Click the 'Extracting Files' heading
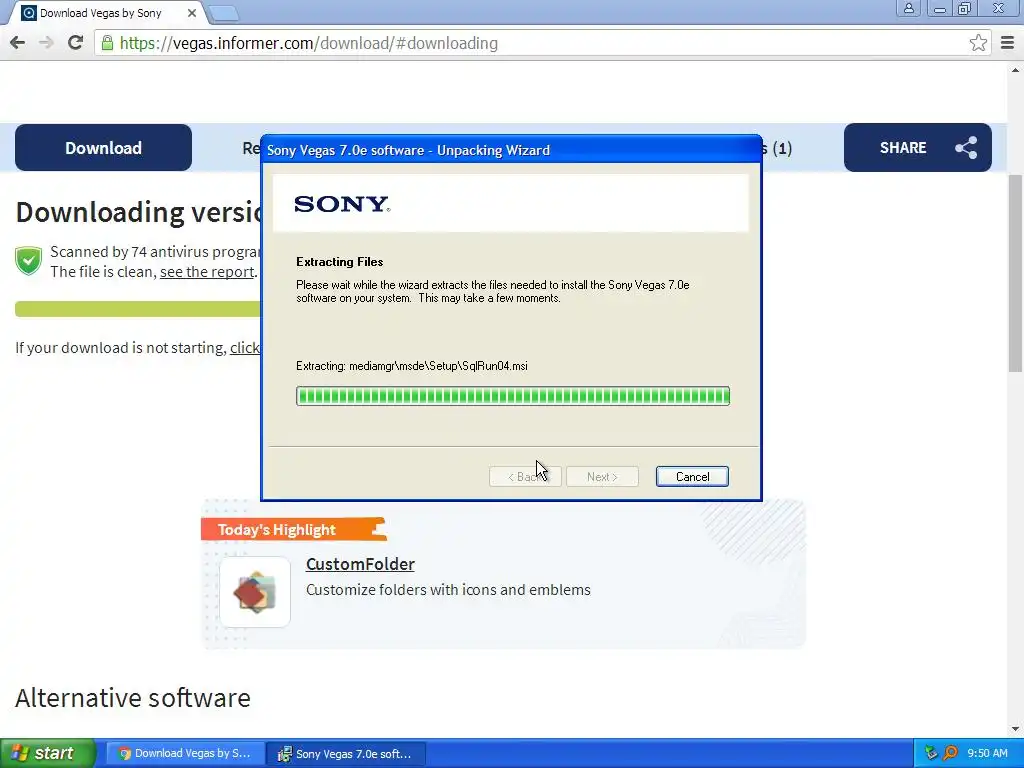The width and height of the screenshot is (1024, 768). (340, 262)
